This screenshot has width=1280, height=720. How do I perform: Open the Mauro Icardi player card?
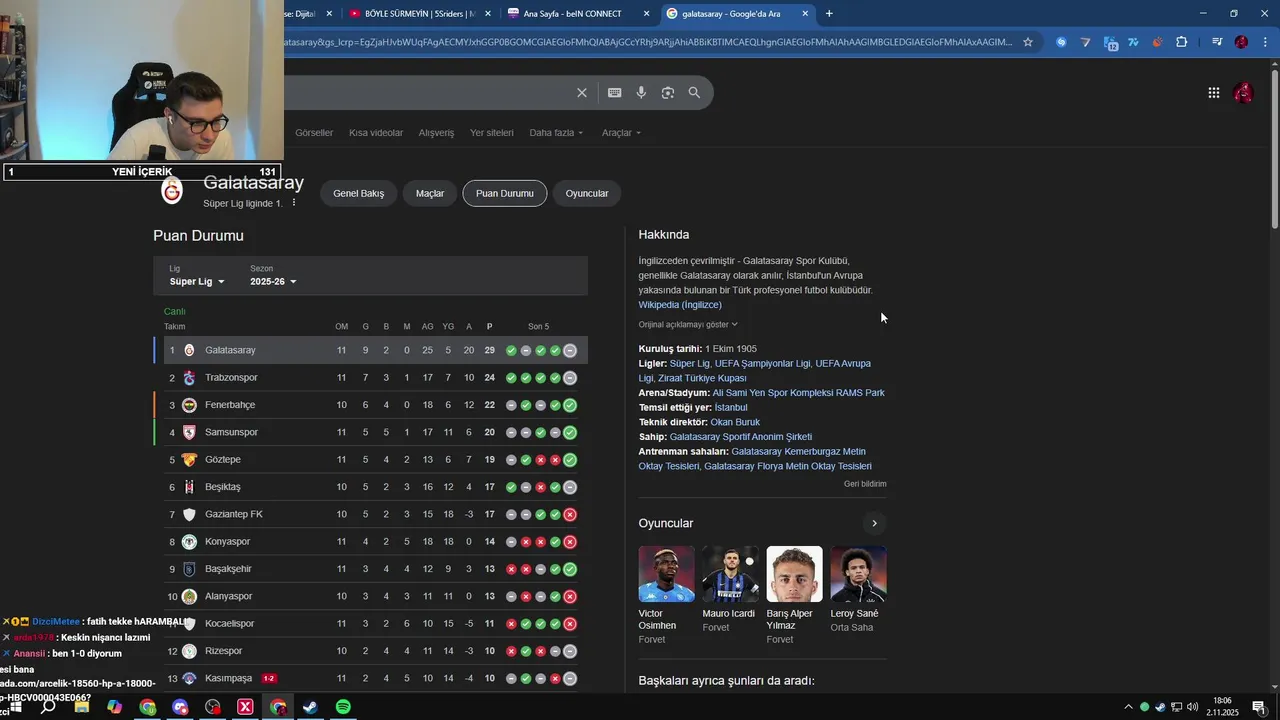coord(730,589)
